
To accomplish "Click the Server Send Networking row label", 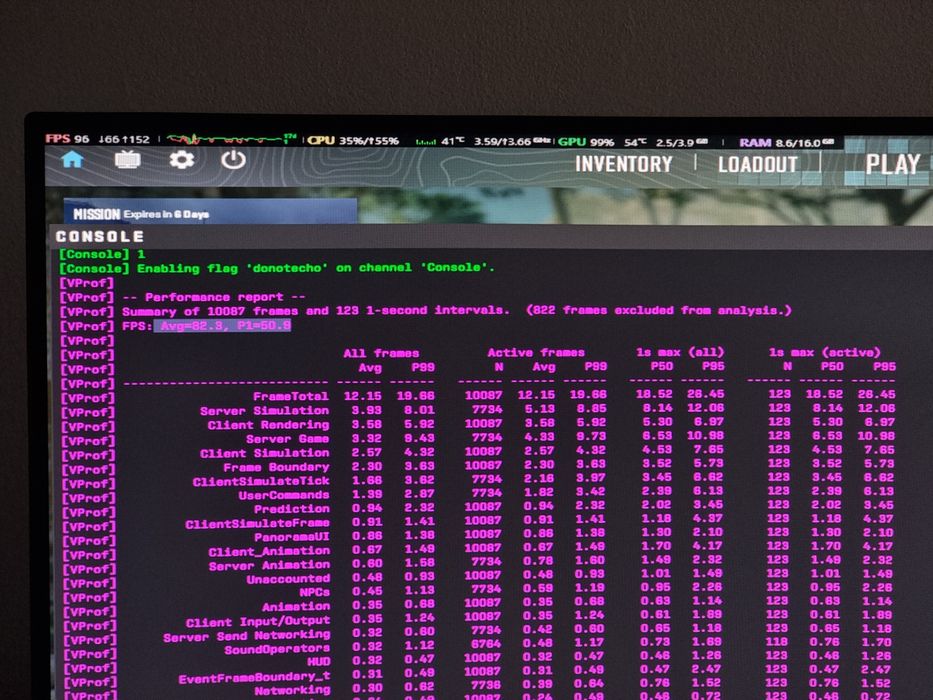I will point(247,636).
